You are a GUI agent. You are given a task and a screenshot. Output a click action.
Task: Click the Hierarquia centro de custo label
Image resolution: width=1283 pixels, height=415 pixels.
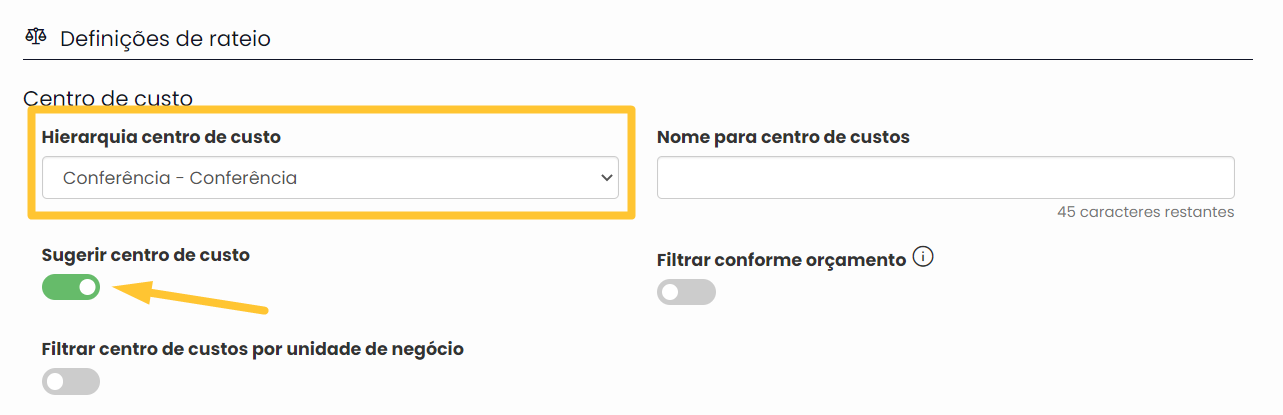pos(161,137)
